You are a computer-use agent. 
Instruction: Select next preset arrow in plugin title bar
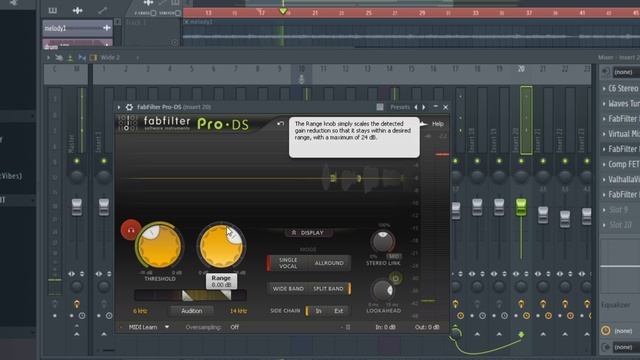(424, 107)
